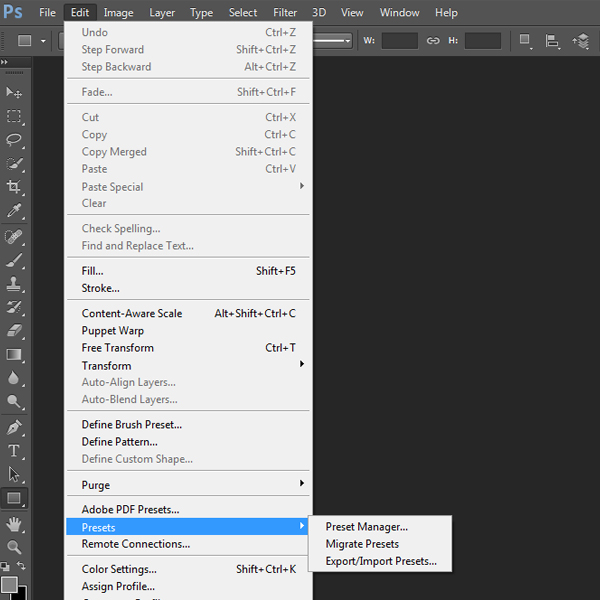600x600 pixels.
Task: Select the Zoom tool
Action: click(14, 548)
